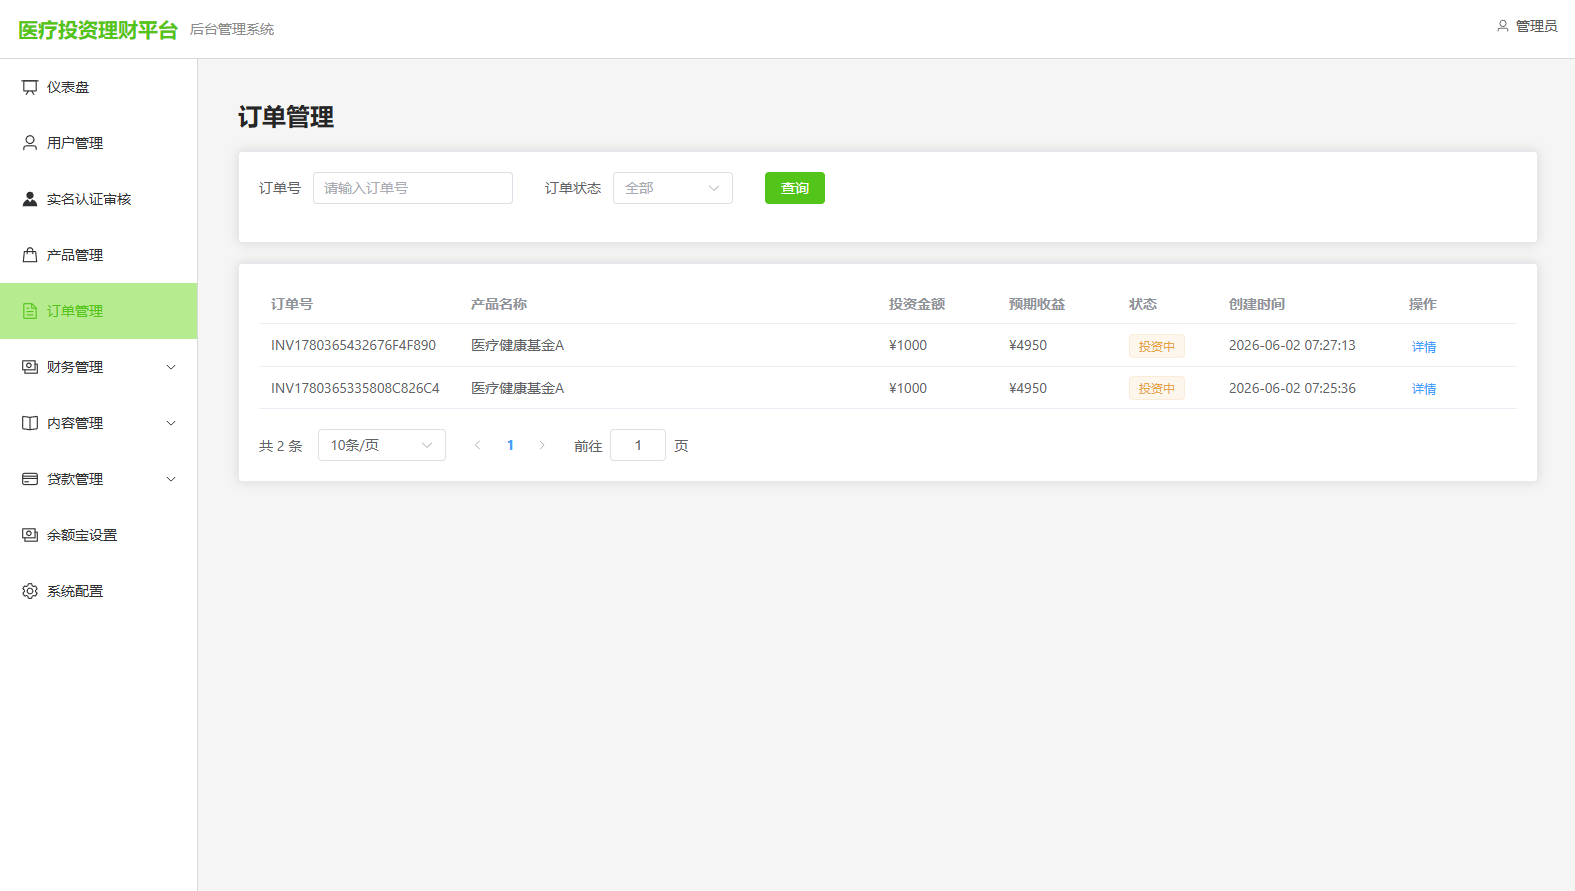The image size is (1575, 891).
Task: Open 详情 for order INV1780365432676F4F890
Action: (x=1424, y=347)
